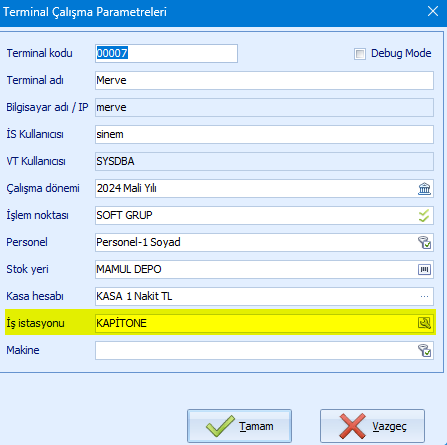Click the Terminal kodu label
The image size is (447, 445).
tap(39, 53)
